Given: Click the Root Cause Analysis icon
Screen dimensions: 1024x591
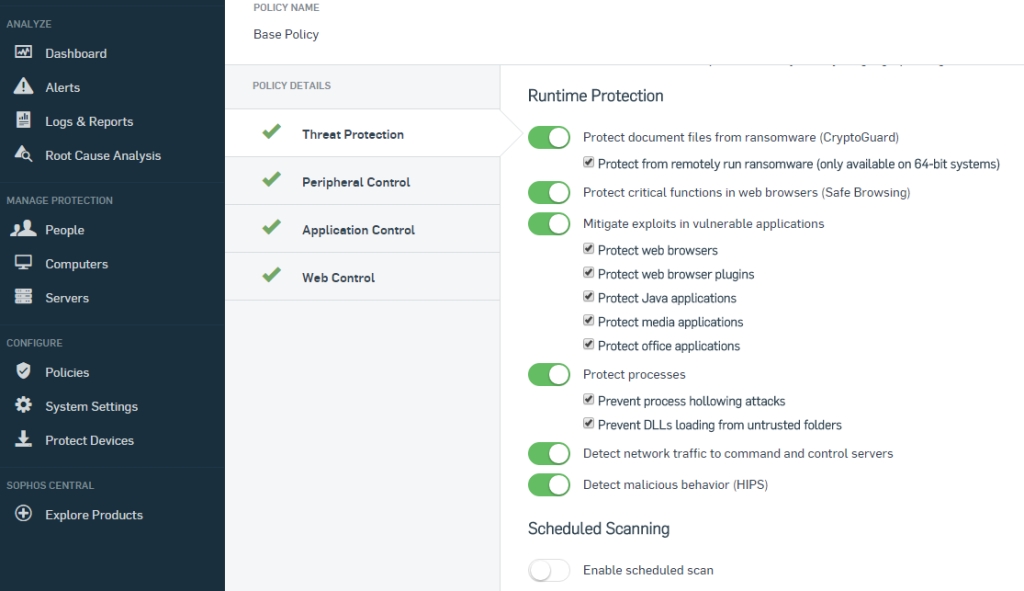Looking at the screenshot, I should 24,155.
